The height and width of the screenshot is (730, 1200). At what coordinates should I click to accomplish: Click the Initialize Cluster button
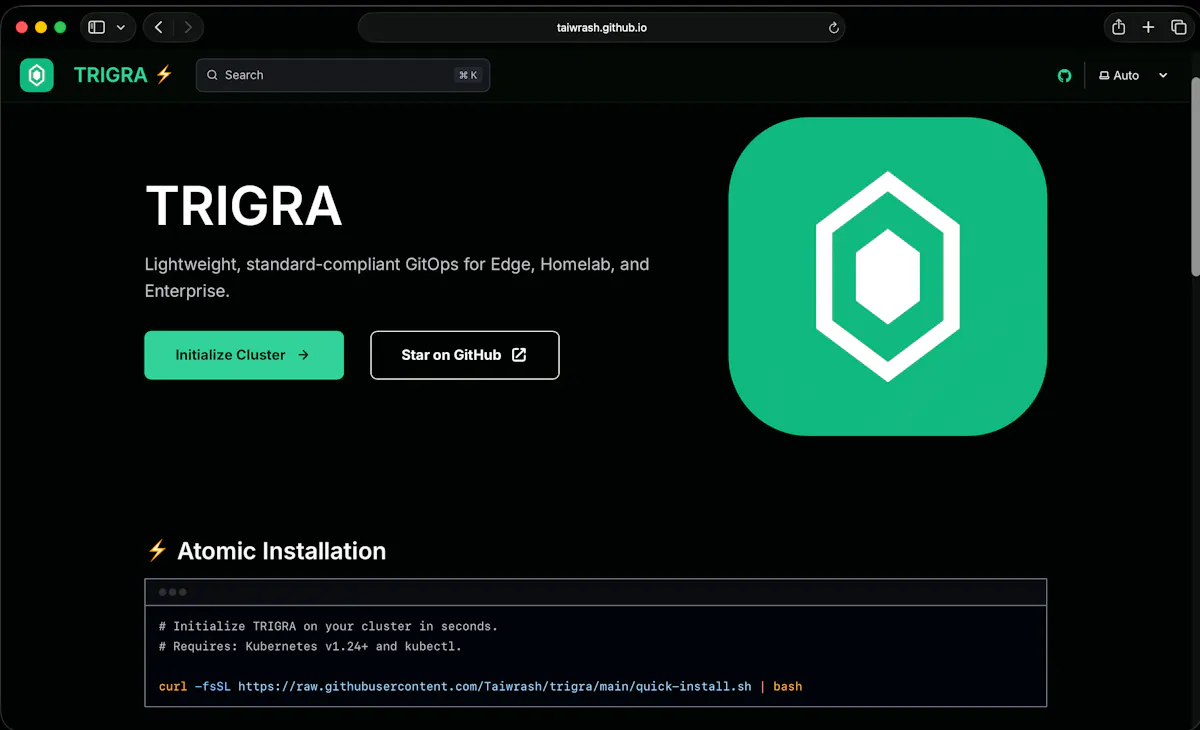pos(244,355)
